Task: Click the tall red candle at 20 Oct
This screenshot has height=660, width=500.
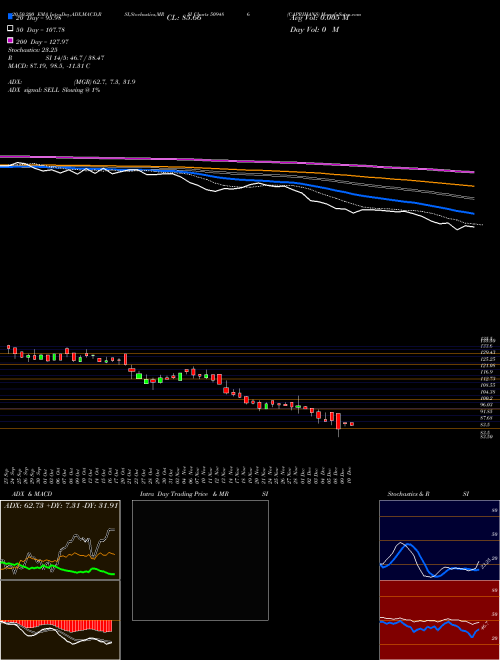Action: click(x=125, y=359)
